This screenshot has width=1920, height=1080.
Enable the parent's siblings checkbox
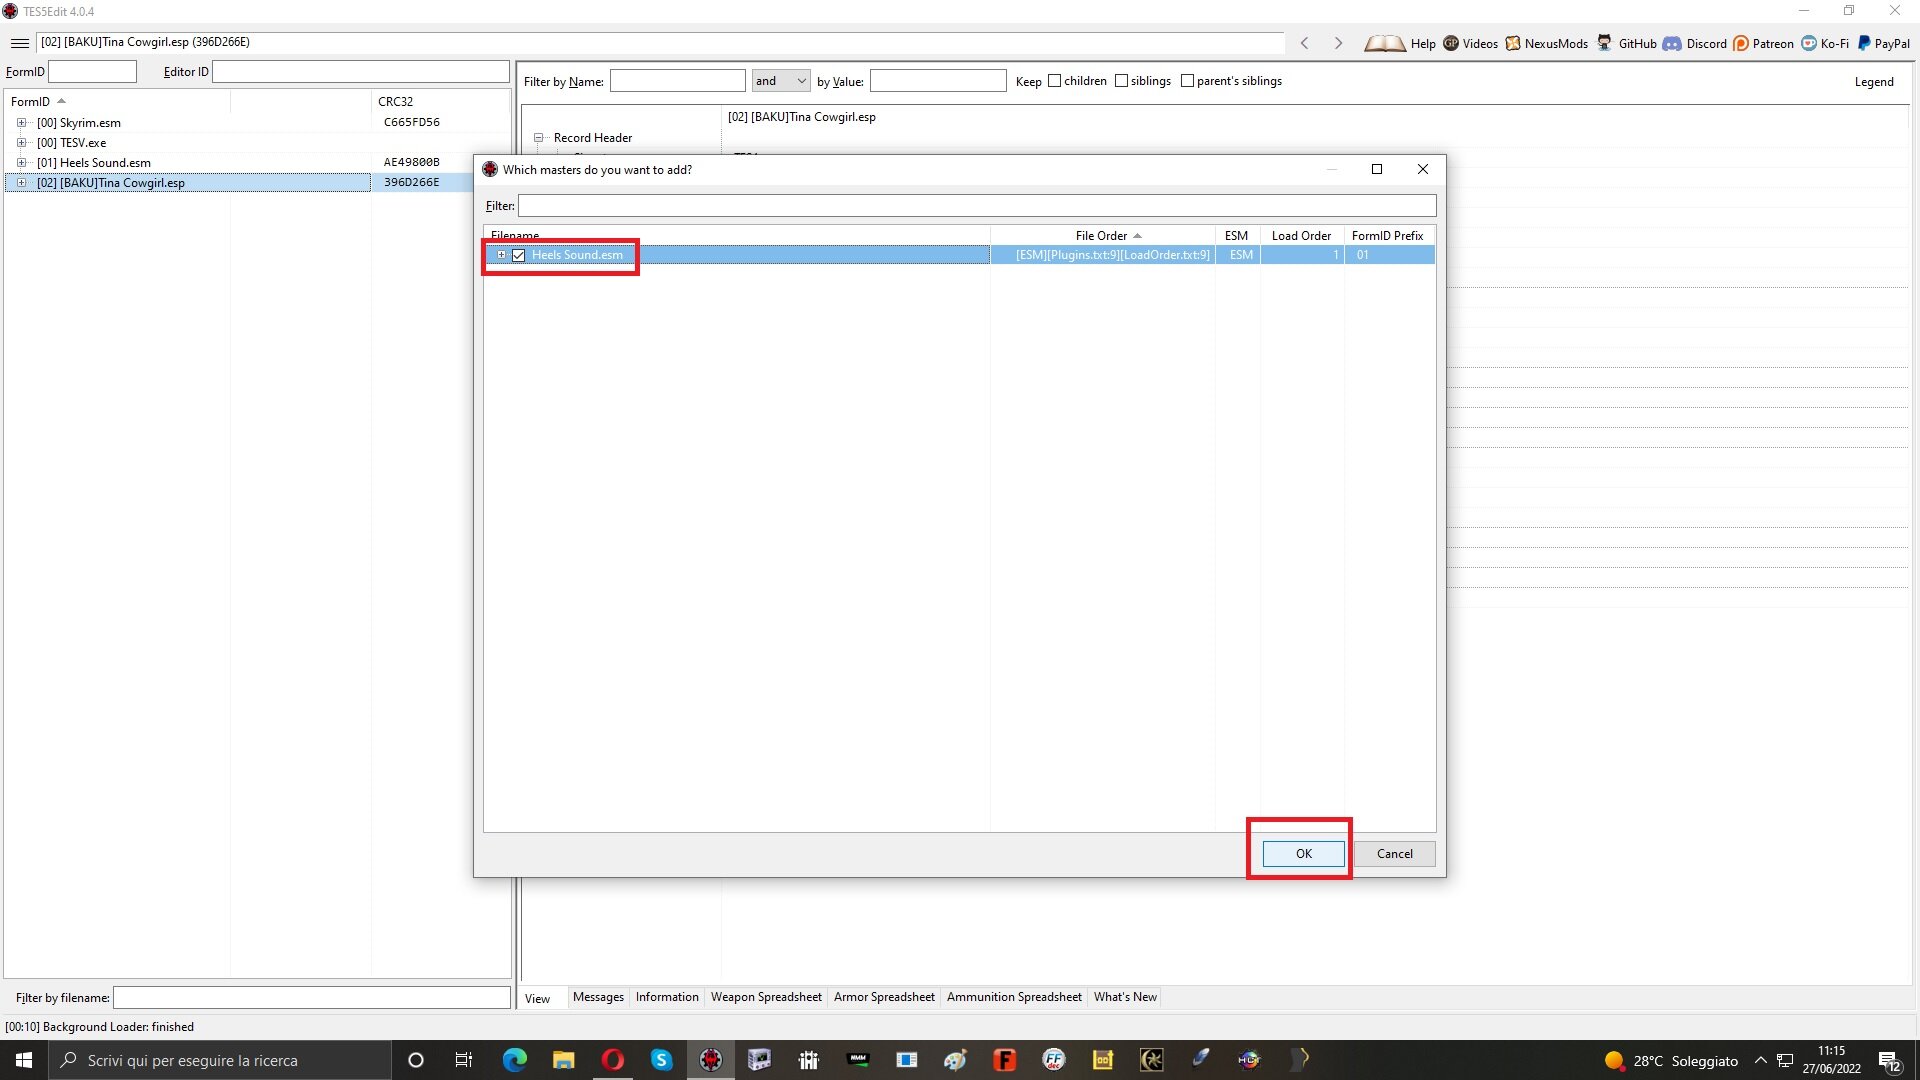[1187, 81]
